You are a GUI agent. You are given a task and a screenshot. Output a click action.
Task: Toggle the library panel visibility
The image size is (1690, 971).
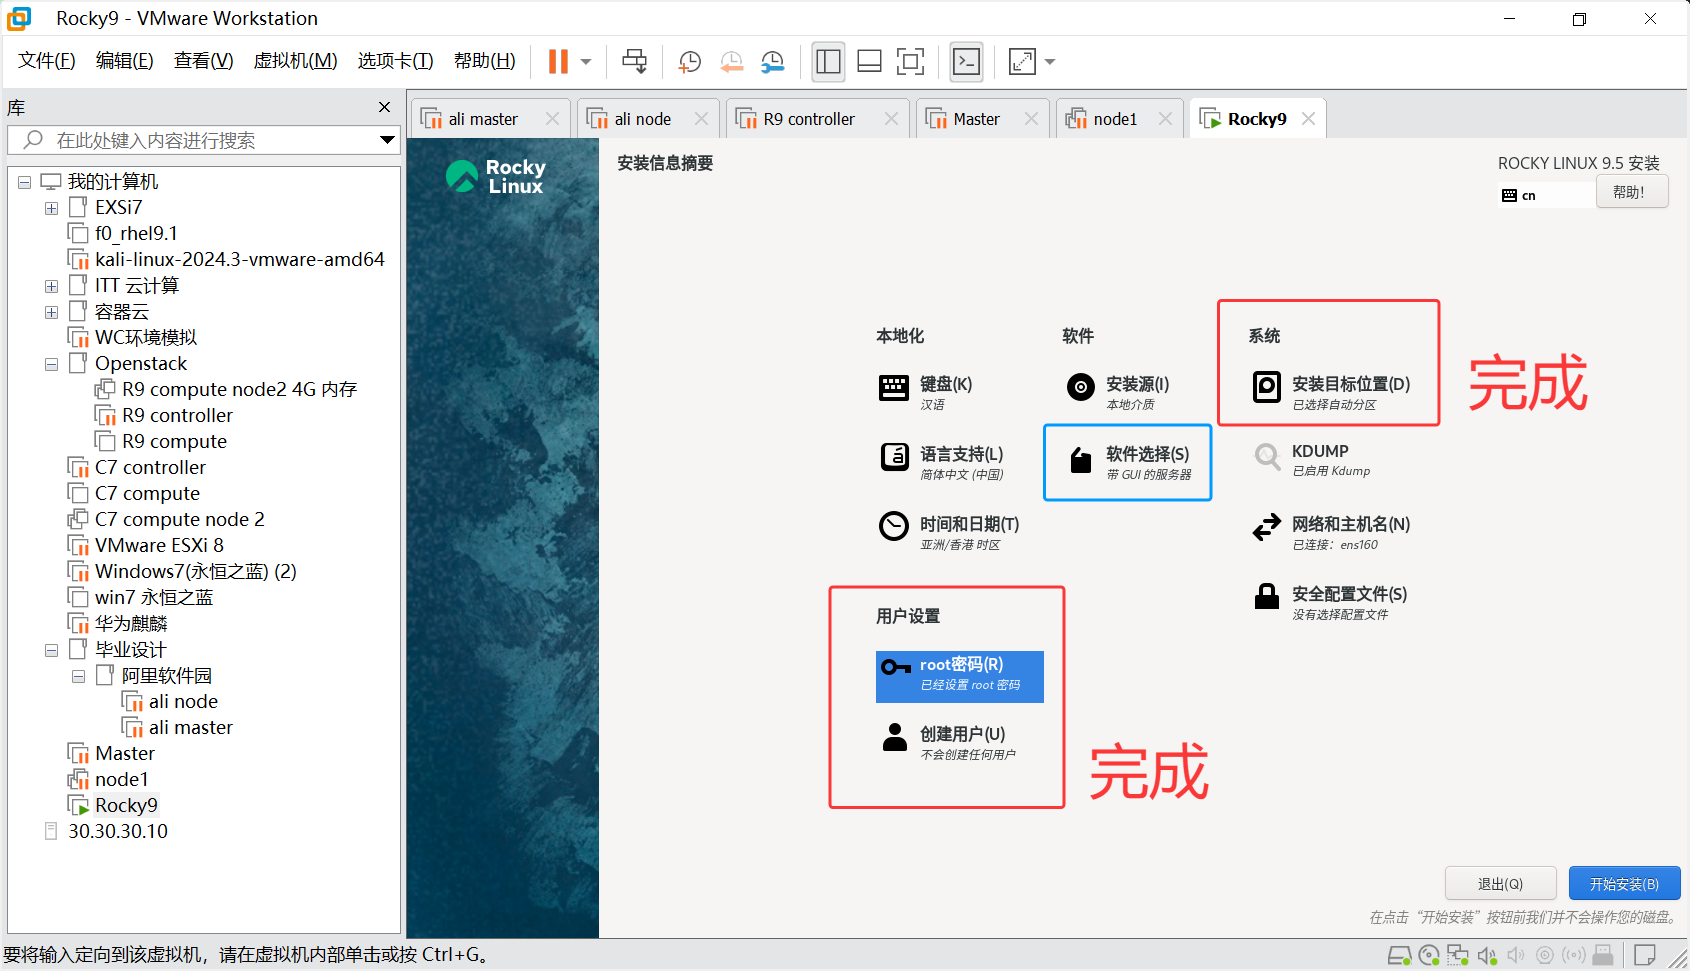[828, 61]
